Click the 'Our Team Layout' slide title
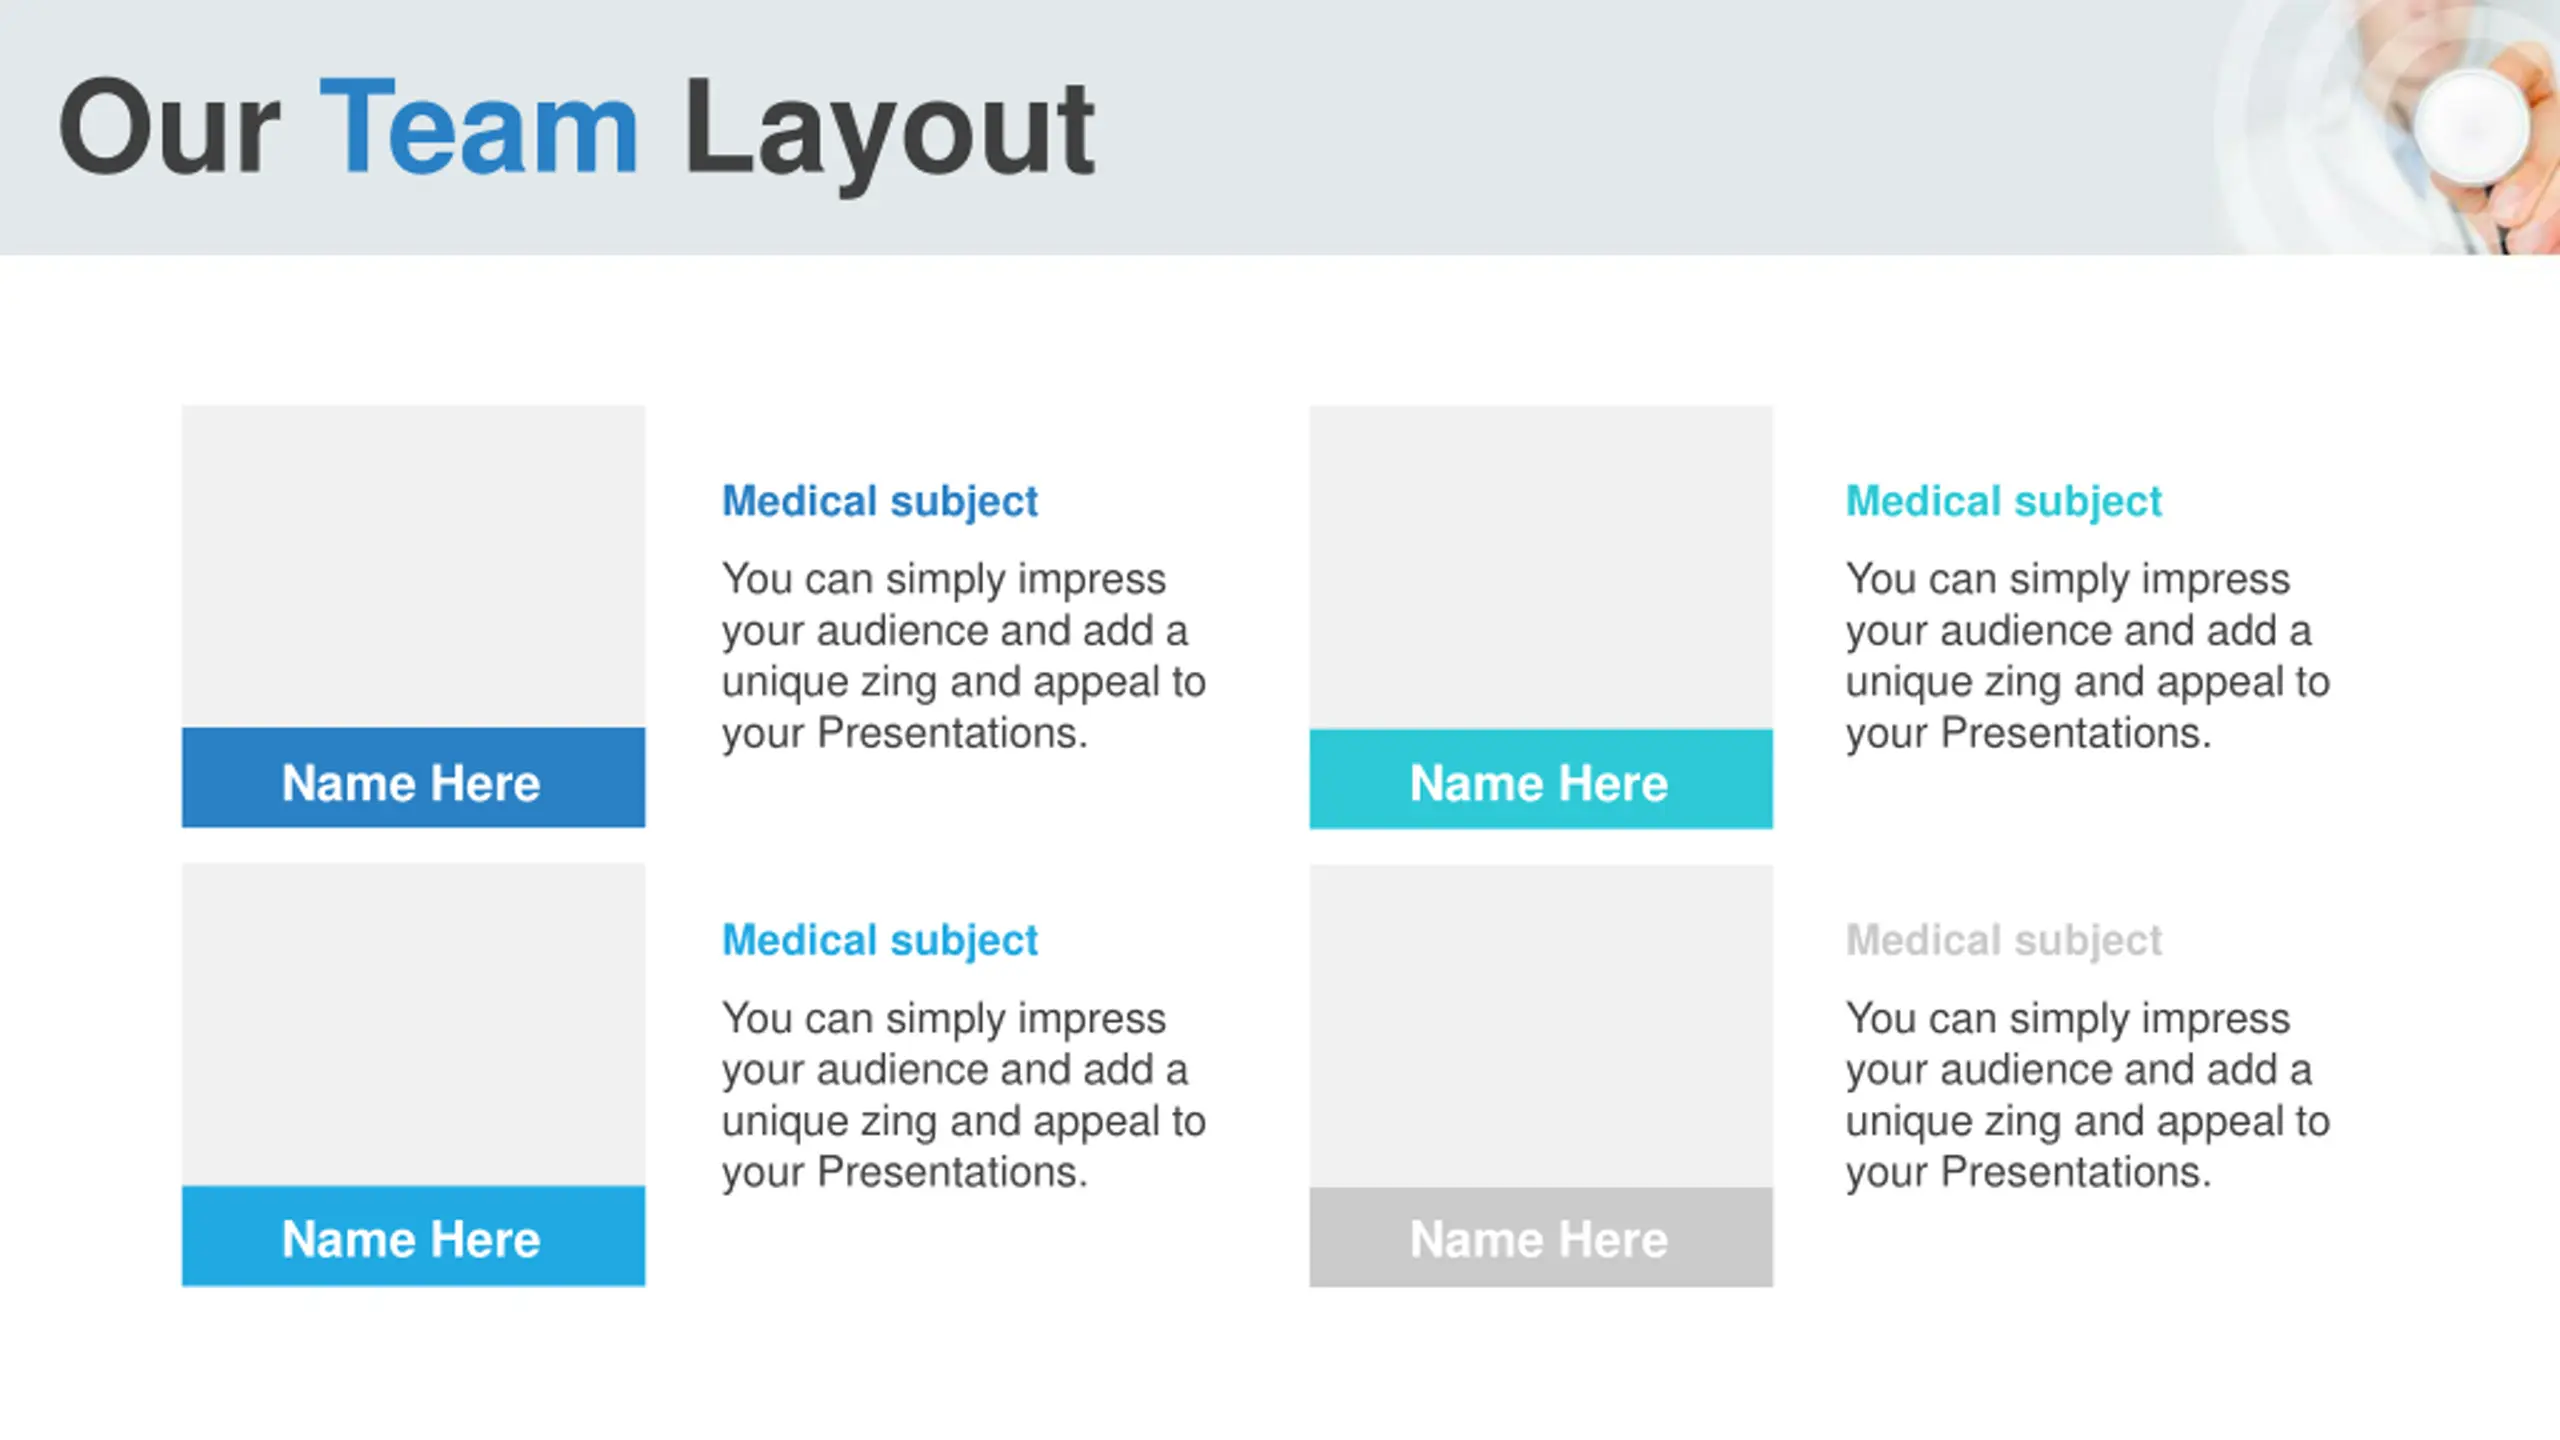Image resolution: width=2560 pixels, height=1440 pixels. pyautogui.click(x=577, y=130)
